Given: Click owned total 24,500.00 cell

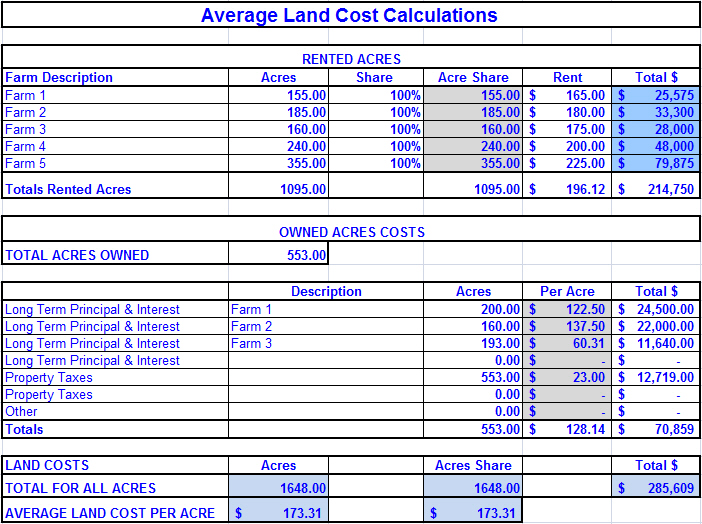Looking at the screenshot, I should (655, 309).
